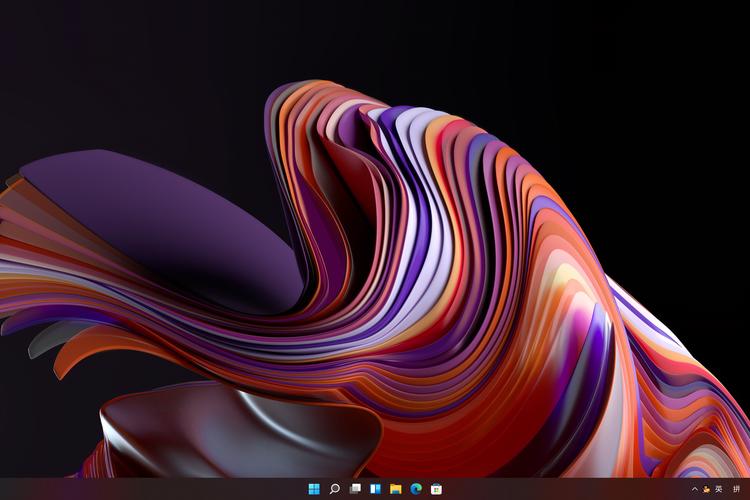Click the empty taskbar area left of Start
This screenshot has width=750, height=500.
(150, 489)
